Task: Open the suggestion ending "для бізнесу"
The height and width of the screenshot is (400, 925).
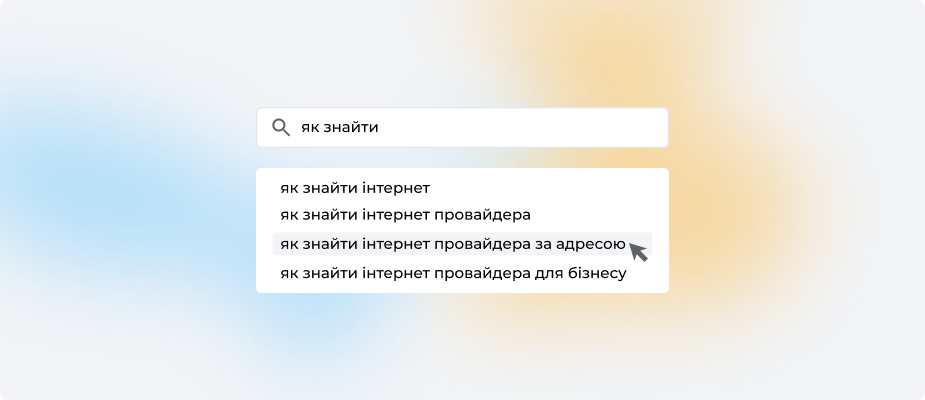Action: click(x=453, y=273)
